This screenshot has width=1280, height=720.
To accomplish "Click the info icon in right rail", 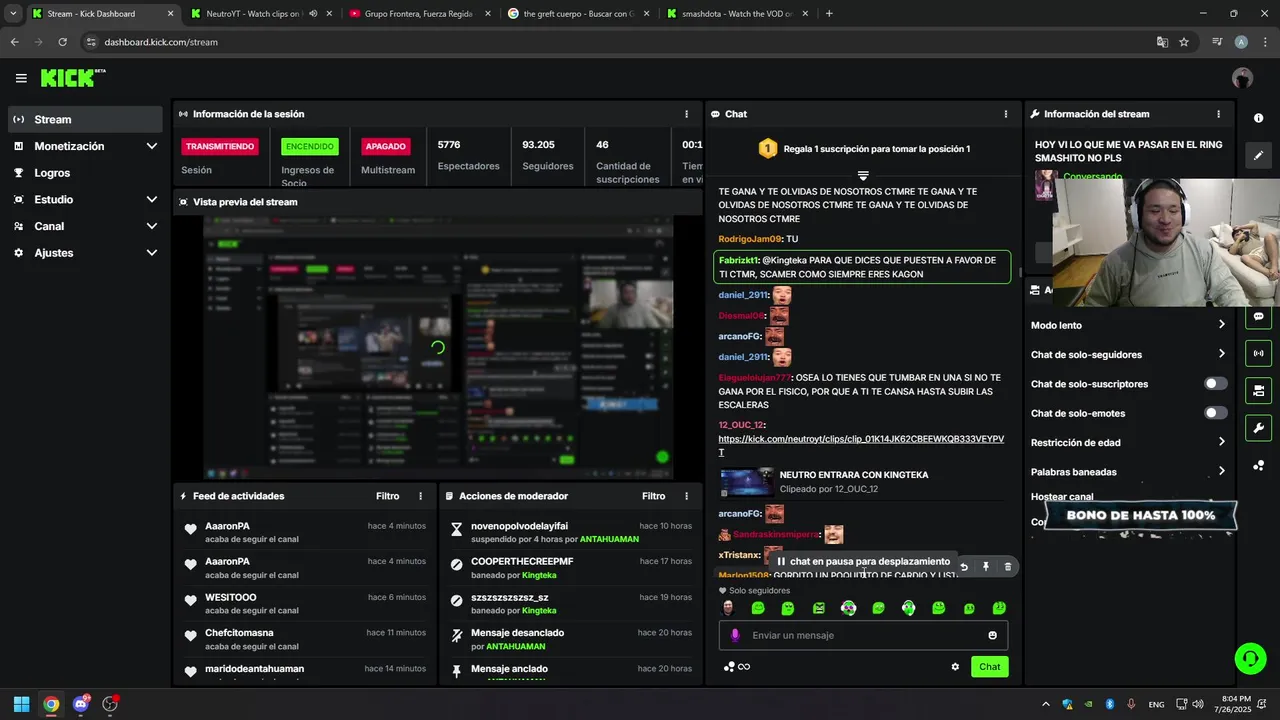I will click(1258, 118).
